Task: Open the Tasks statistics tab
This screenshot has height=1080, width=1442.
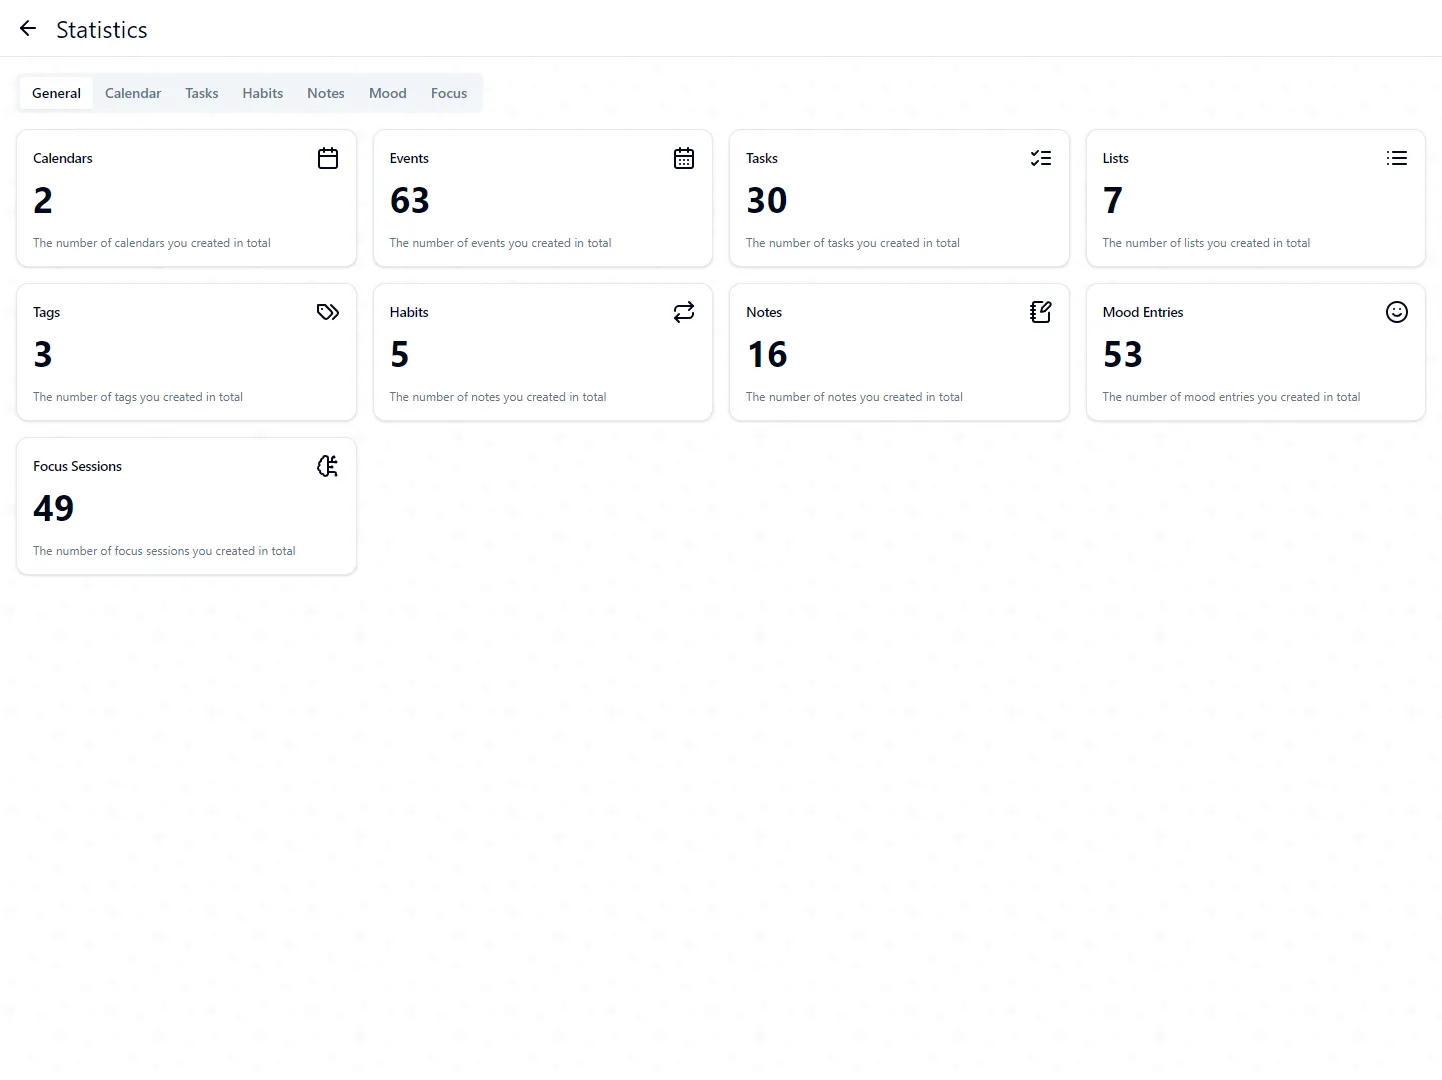Action: pos(201,93)
